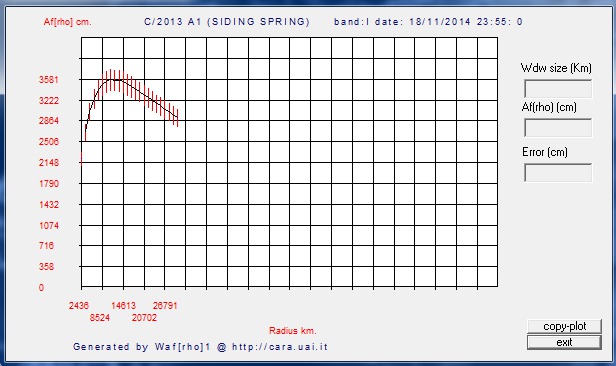Click the copy-plot button
The height and width of the screenshot is (366, 616).
click(x=564, y=326)
